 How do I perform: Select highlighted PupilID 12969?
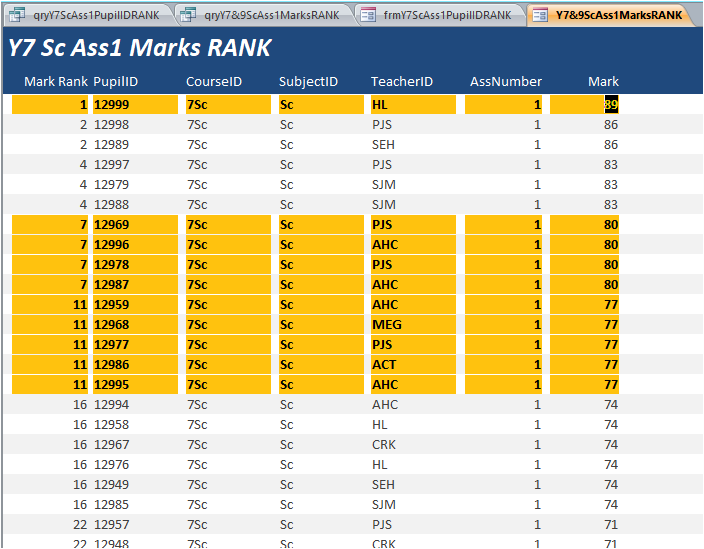pos(135,224)
